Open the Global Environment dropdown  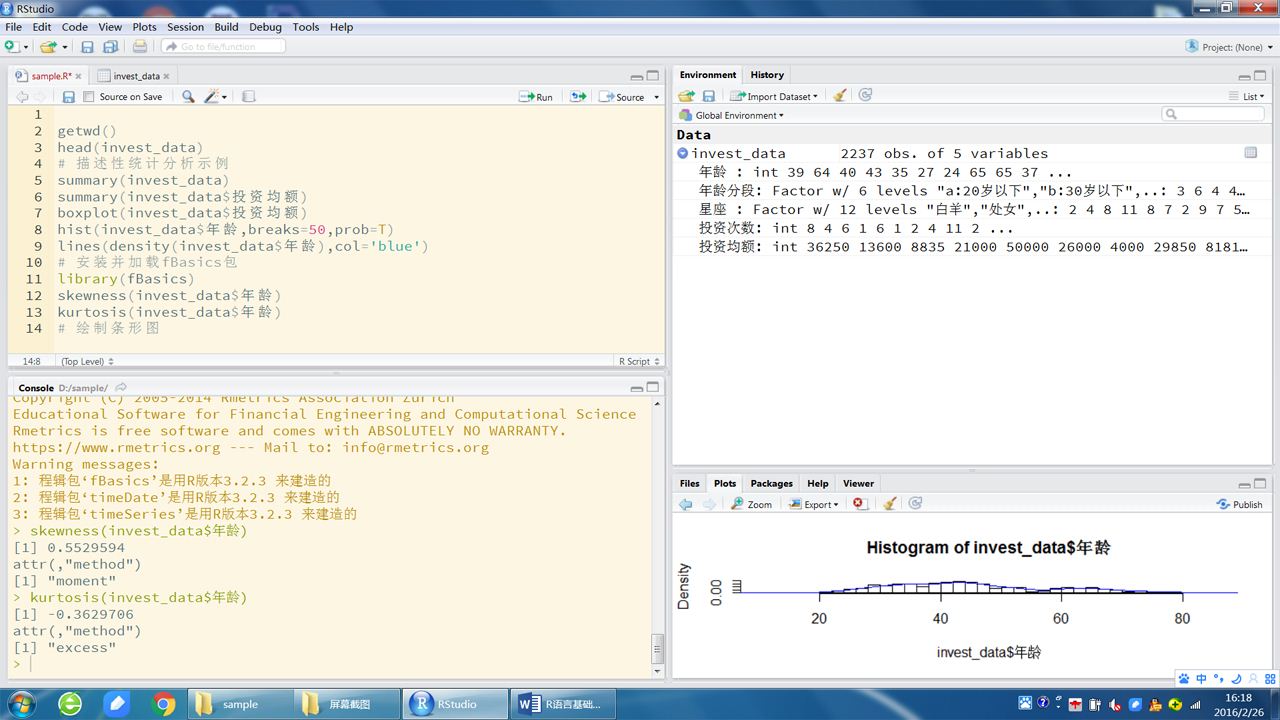point(732,115)
